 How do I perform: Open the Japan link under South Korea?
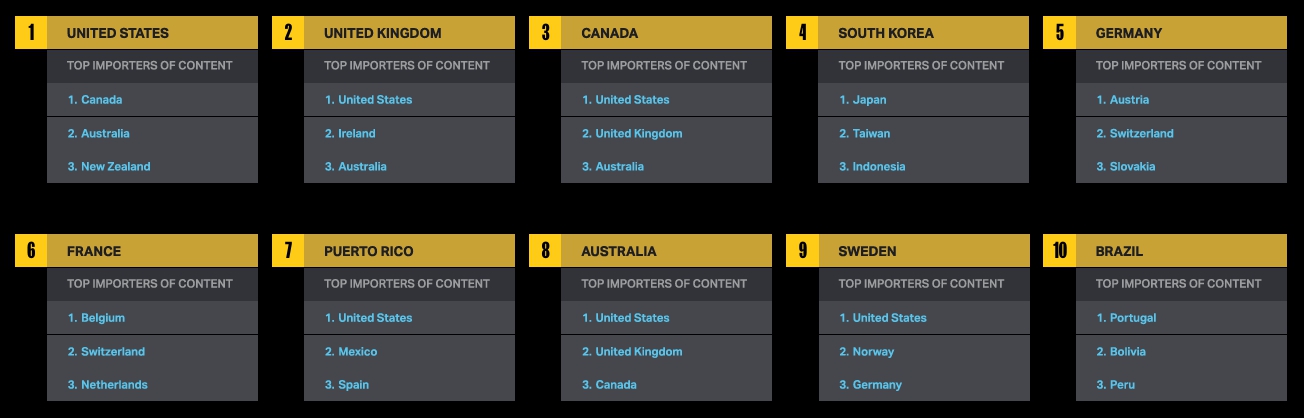(862, 100)
